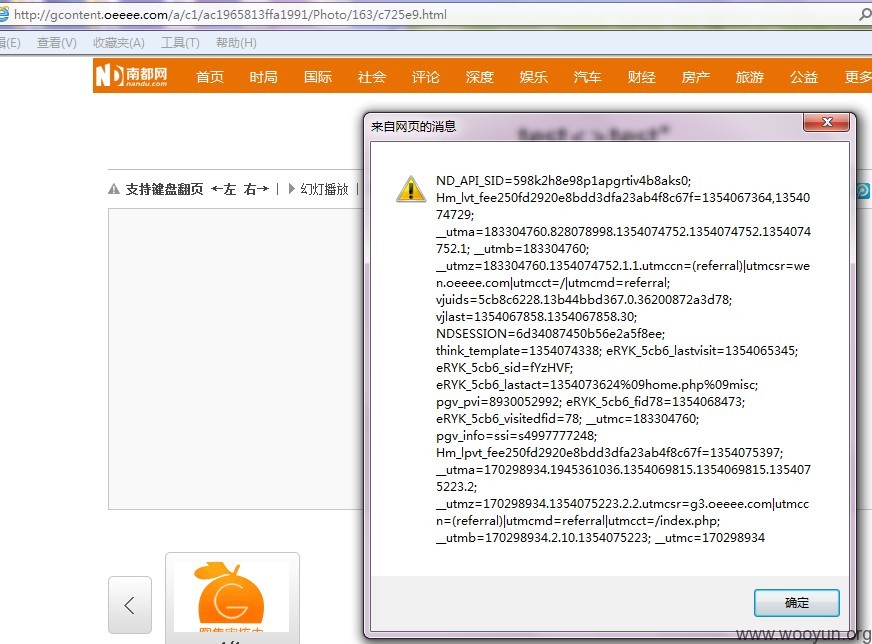Open the 房产 section
872x644 pixels.
tap(695, 77)
